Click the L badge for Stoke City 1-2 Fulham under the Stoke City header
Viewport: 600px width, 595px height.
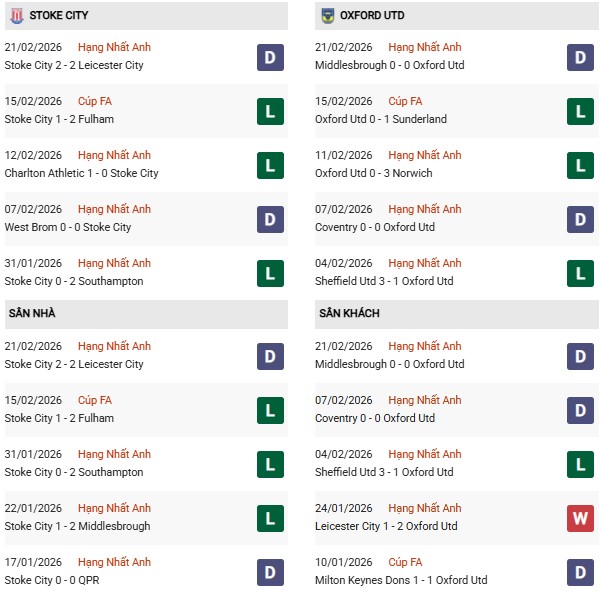coord(270,111)
